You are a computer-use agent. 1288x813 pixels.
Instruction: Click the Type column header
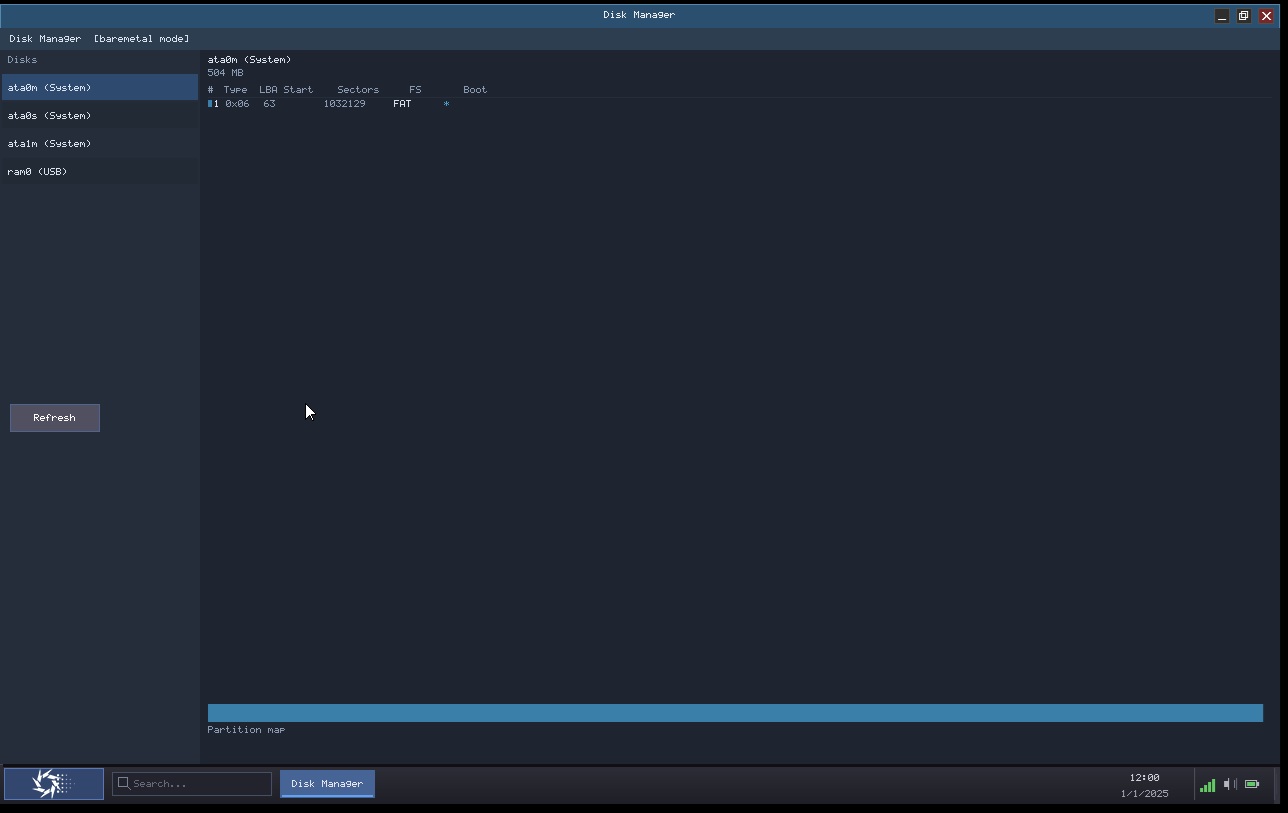click(x=235, y=90)
